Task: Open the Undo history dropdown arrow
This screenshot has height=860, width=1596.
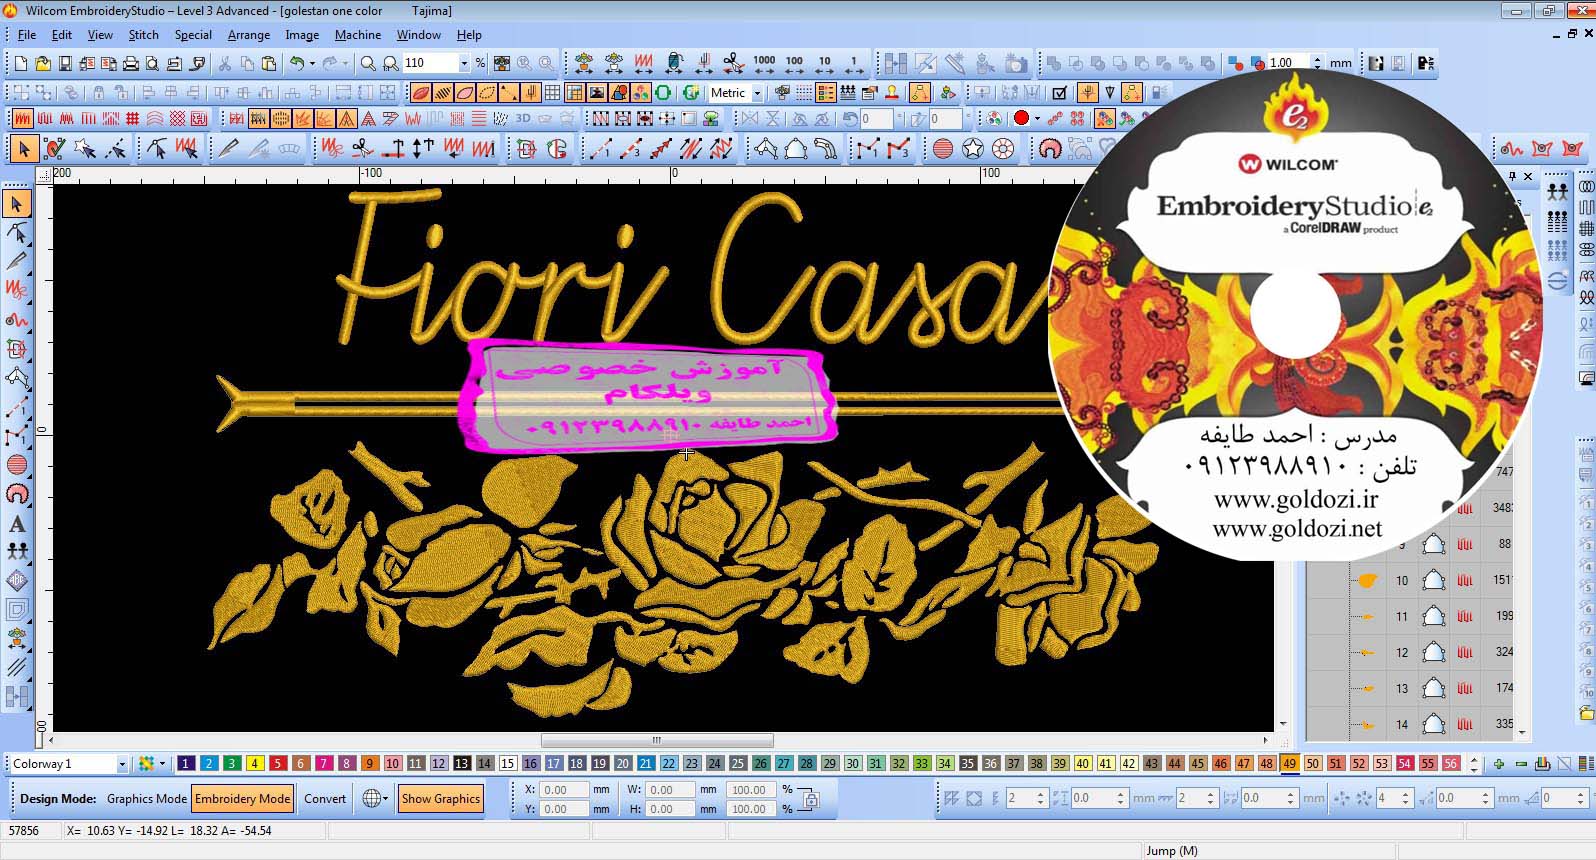Action: (312, 63)
